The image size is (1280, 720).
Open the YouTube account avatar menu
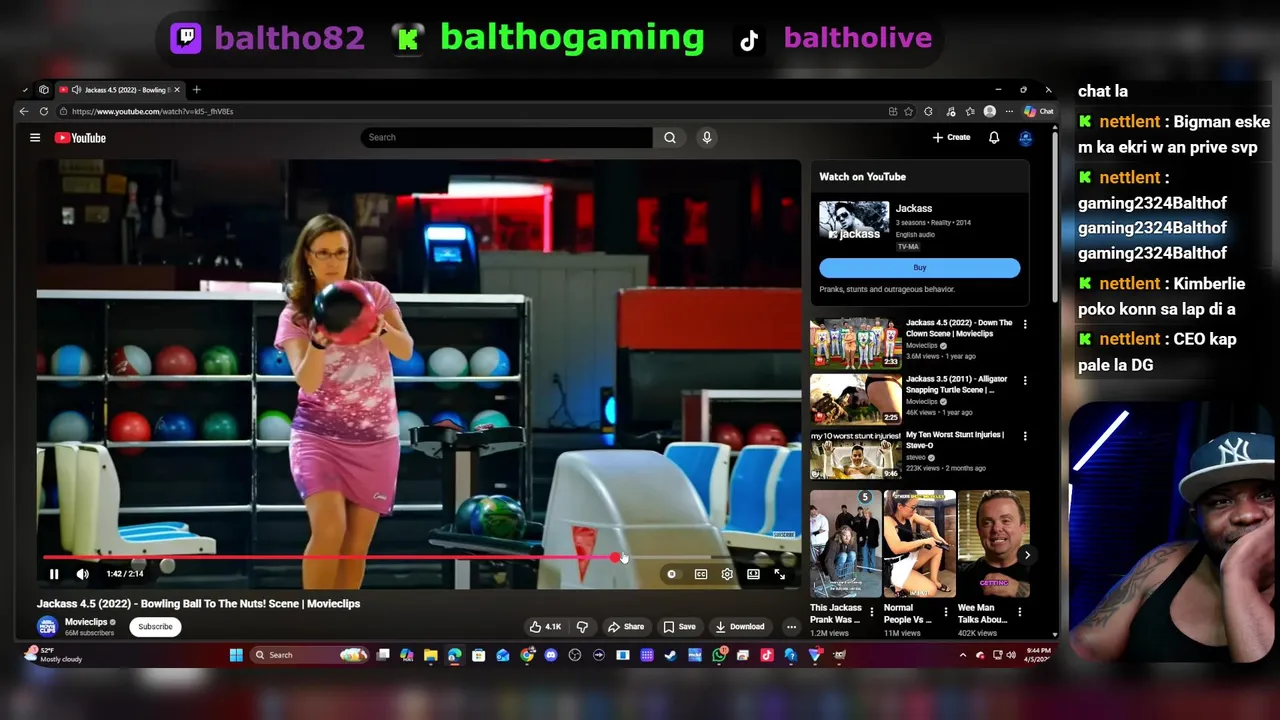(x=1025, y=138)
